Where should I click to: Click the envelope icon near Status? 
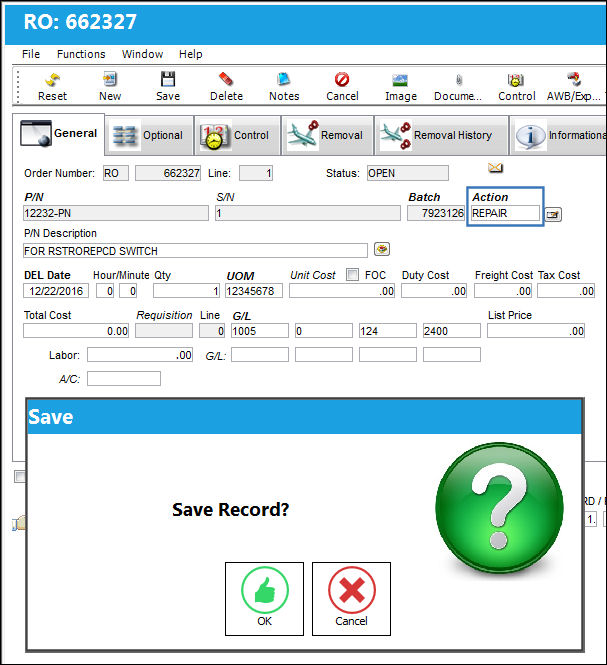(x=495, y=168)
